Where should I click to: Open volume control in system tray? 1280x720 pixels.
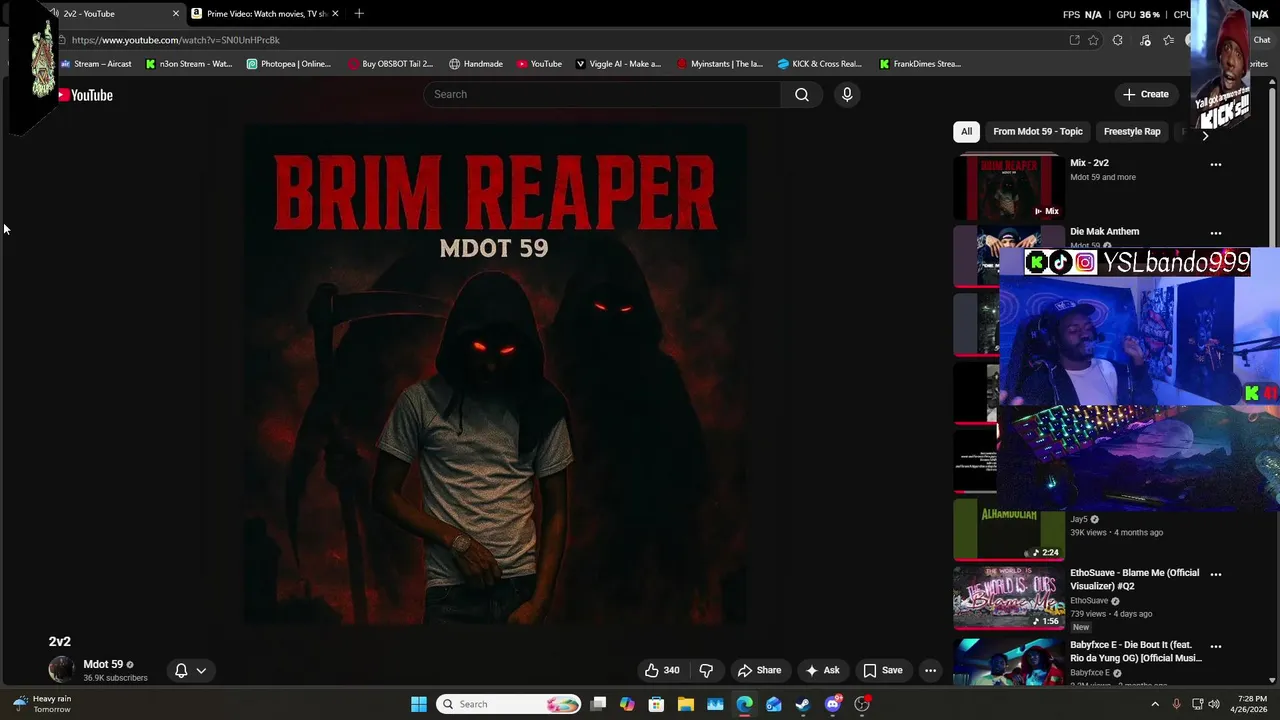tap(1214, 704)
